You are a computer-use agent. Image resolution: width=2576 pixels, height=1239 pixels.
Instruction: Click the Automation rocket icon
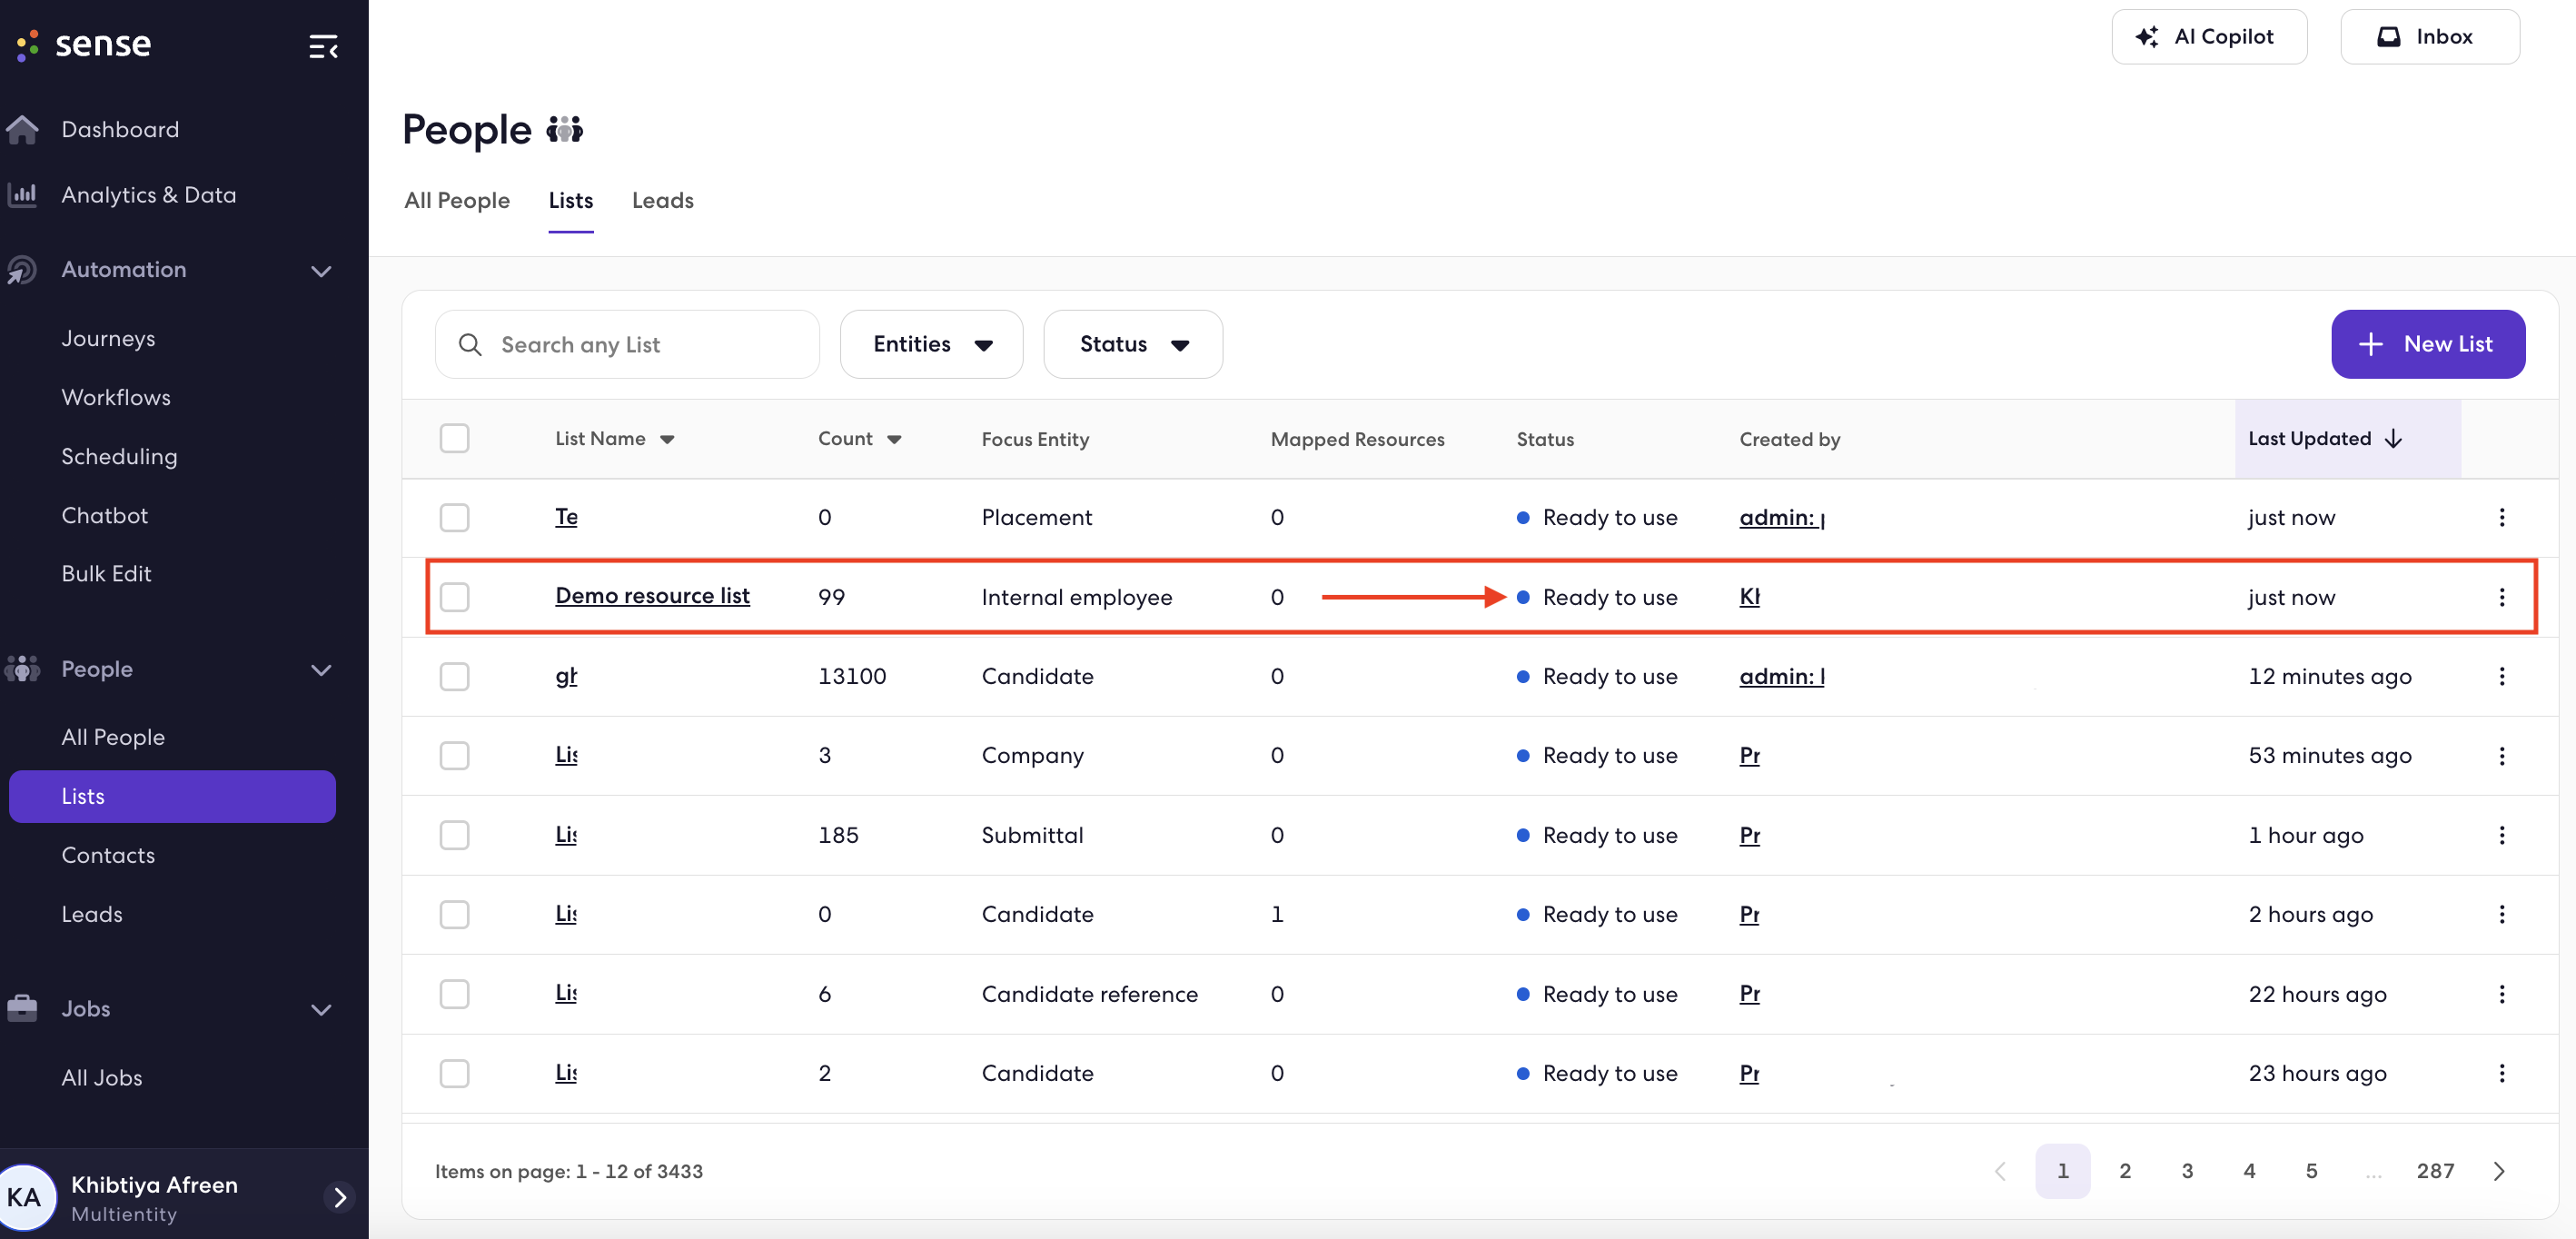[x=21, y=270]
